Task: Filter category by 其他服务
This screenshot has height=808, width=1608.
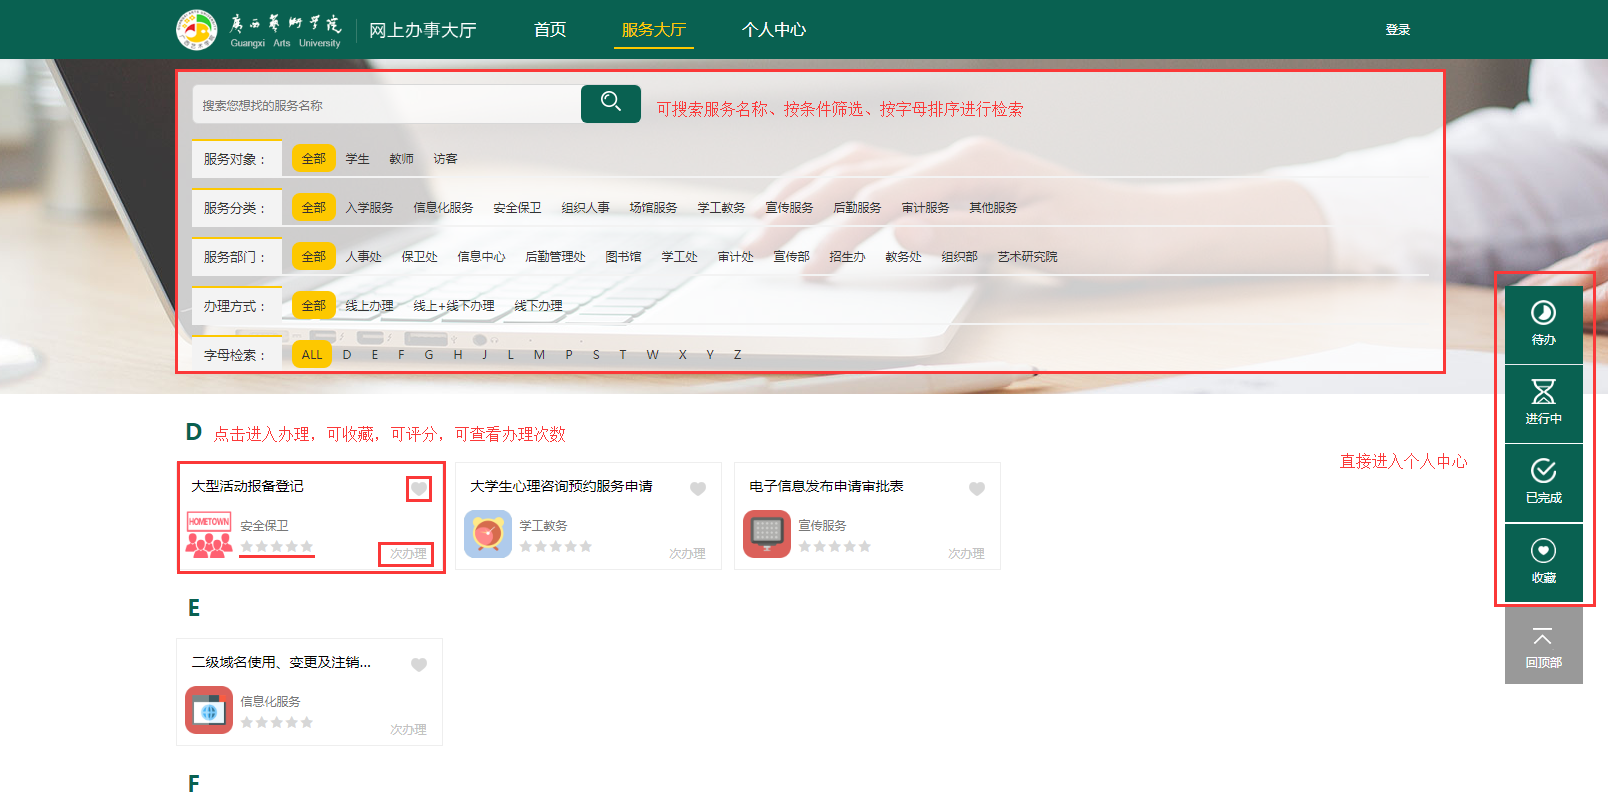Action: point(994,207)
